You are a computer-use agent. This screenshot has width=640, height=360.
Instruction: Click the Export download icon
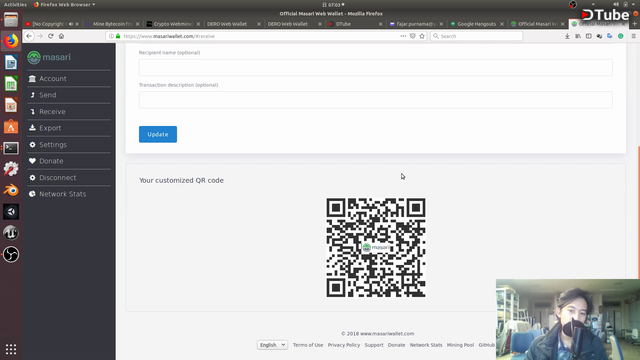(x=32, y=128)
